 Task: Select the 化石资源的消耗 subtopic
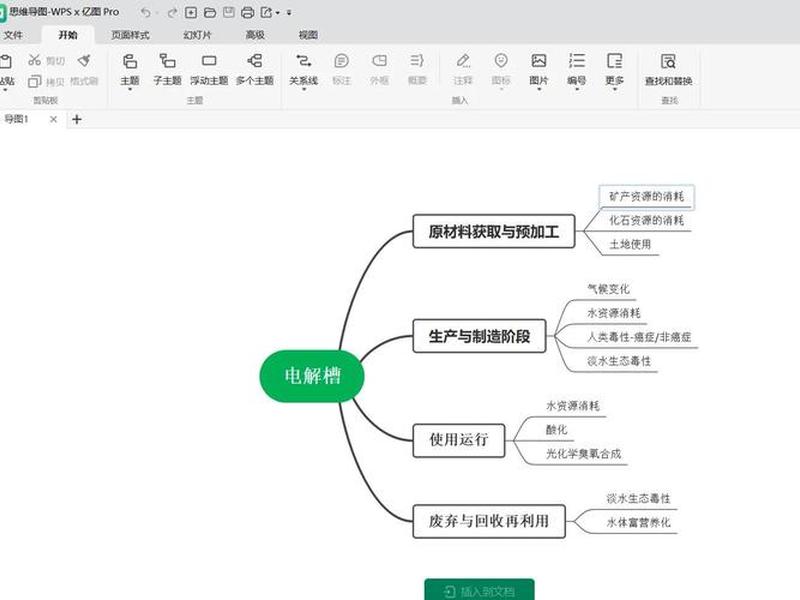tap(646, 220)
